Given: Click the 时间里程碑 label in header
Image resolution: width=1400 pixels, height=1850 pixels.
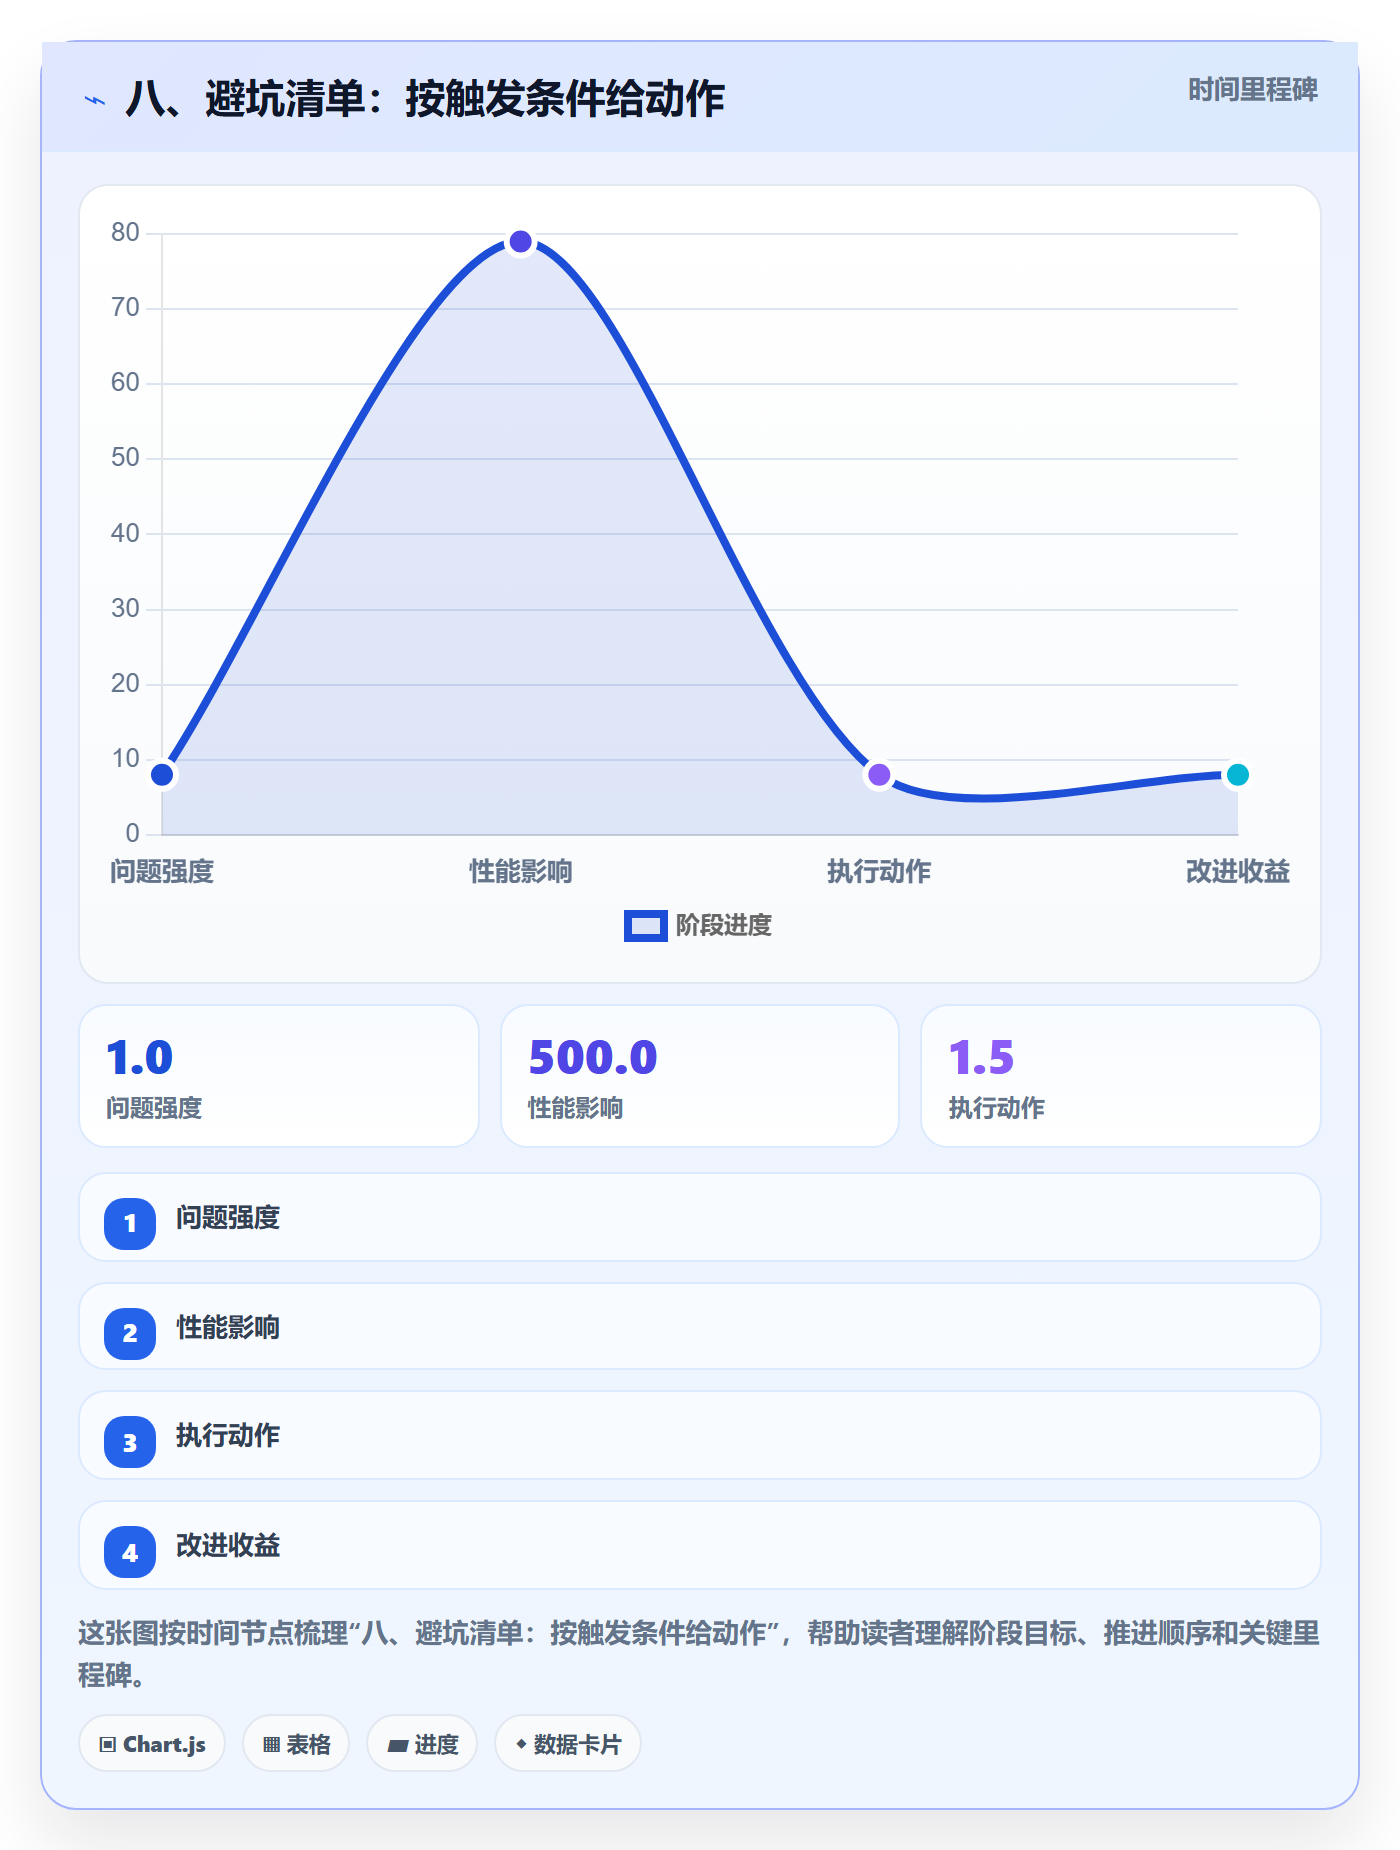Looking at the screenshot, I should [x=1252, y=90].
